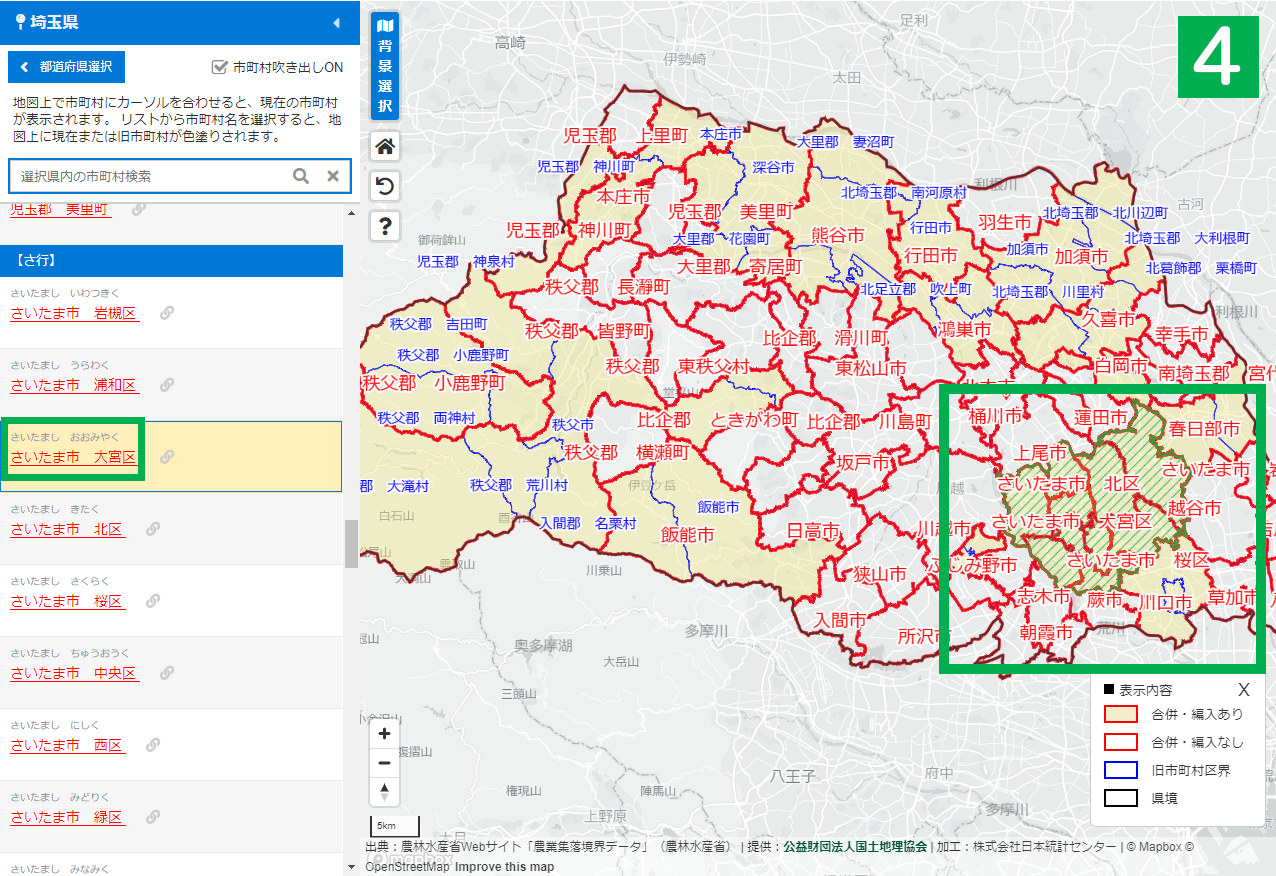Click the 【さ行】 section header
The image size is (1276, 876).
[171, 260]
